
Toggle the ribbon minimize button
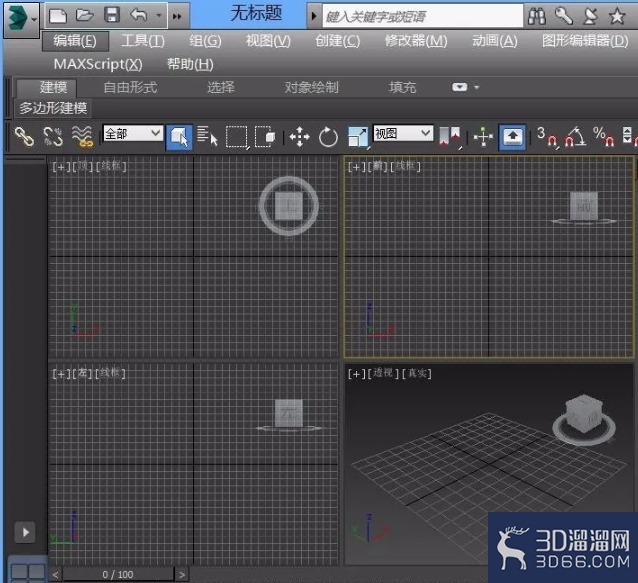tap(459, 87)
